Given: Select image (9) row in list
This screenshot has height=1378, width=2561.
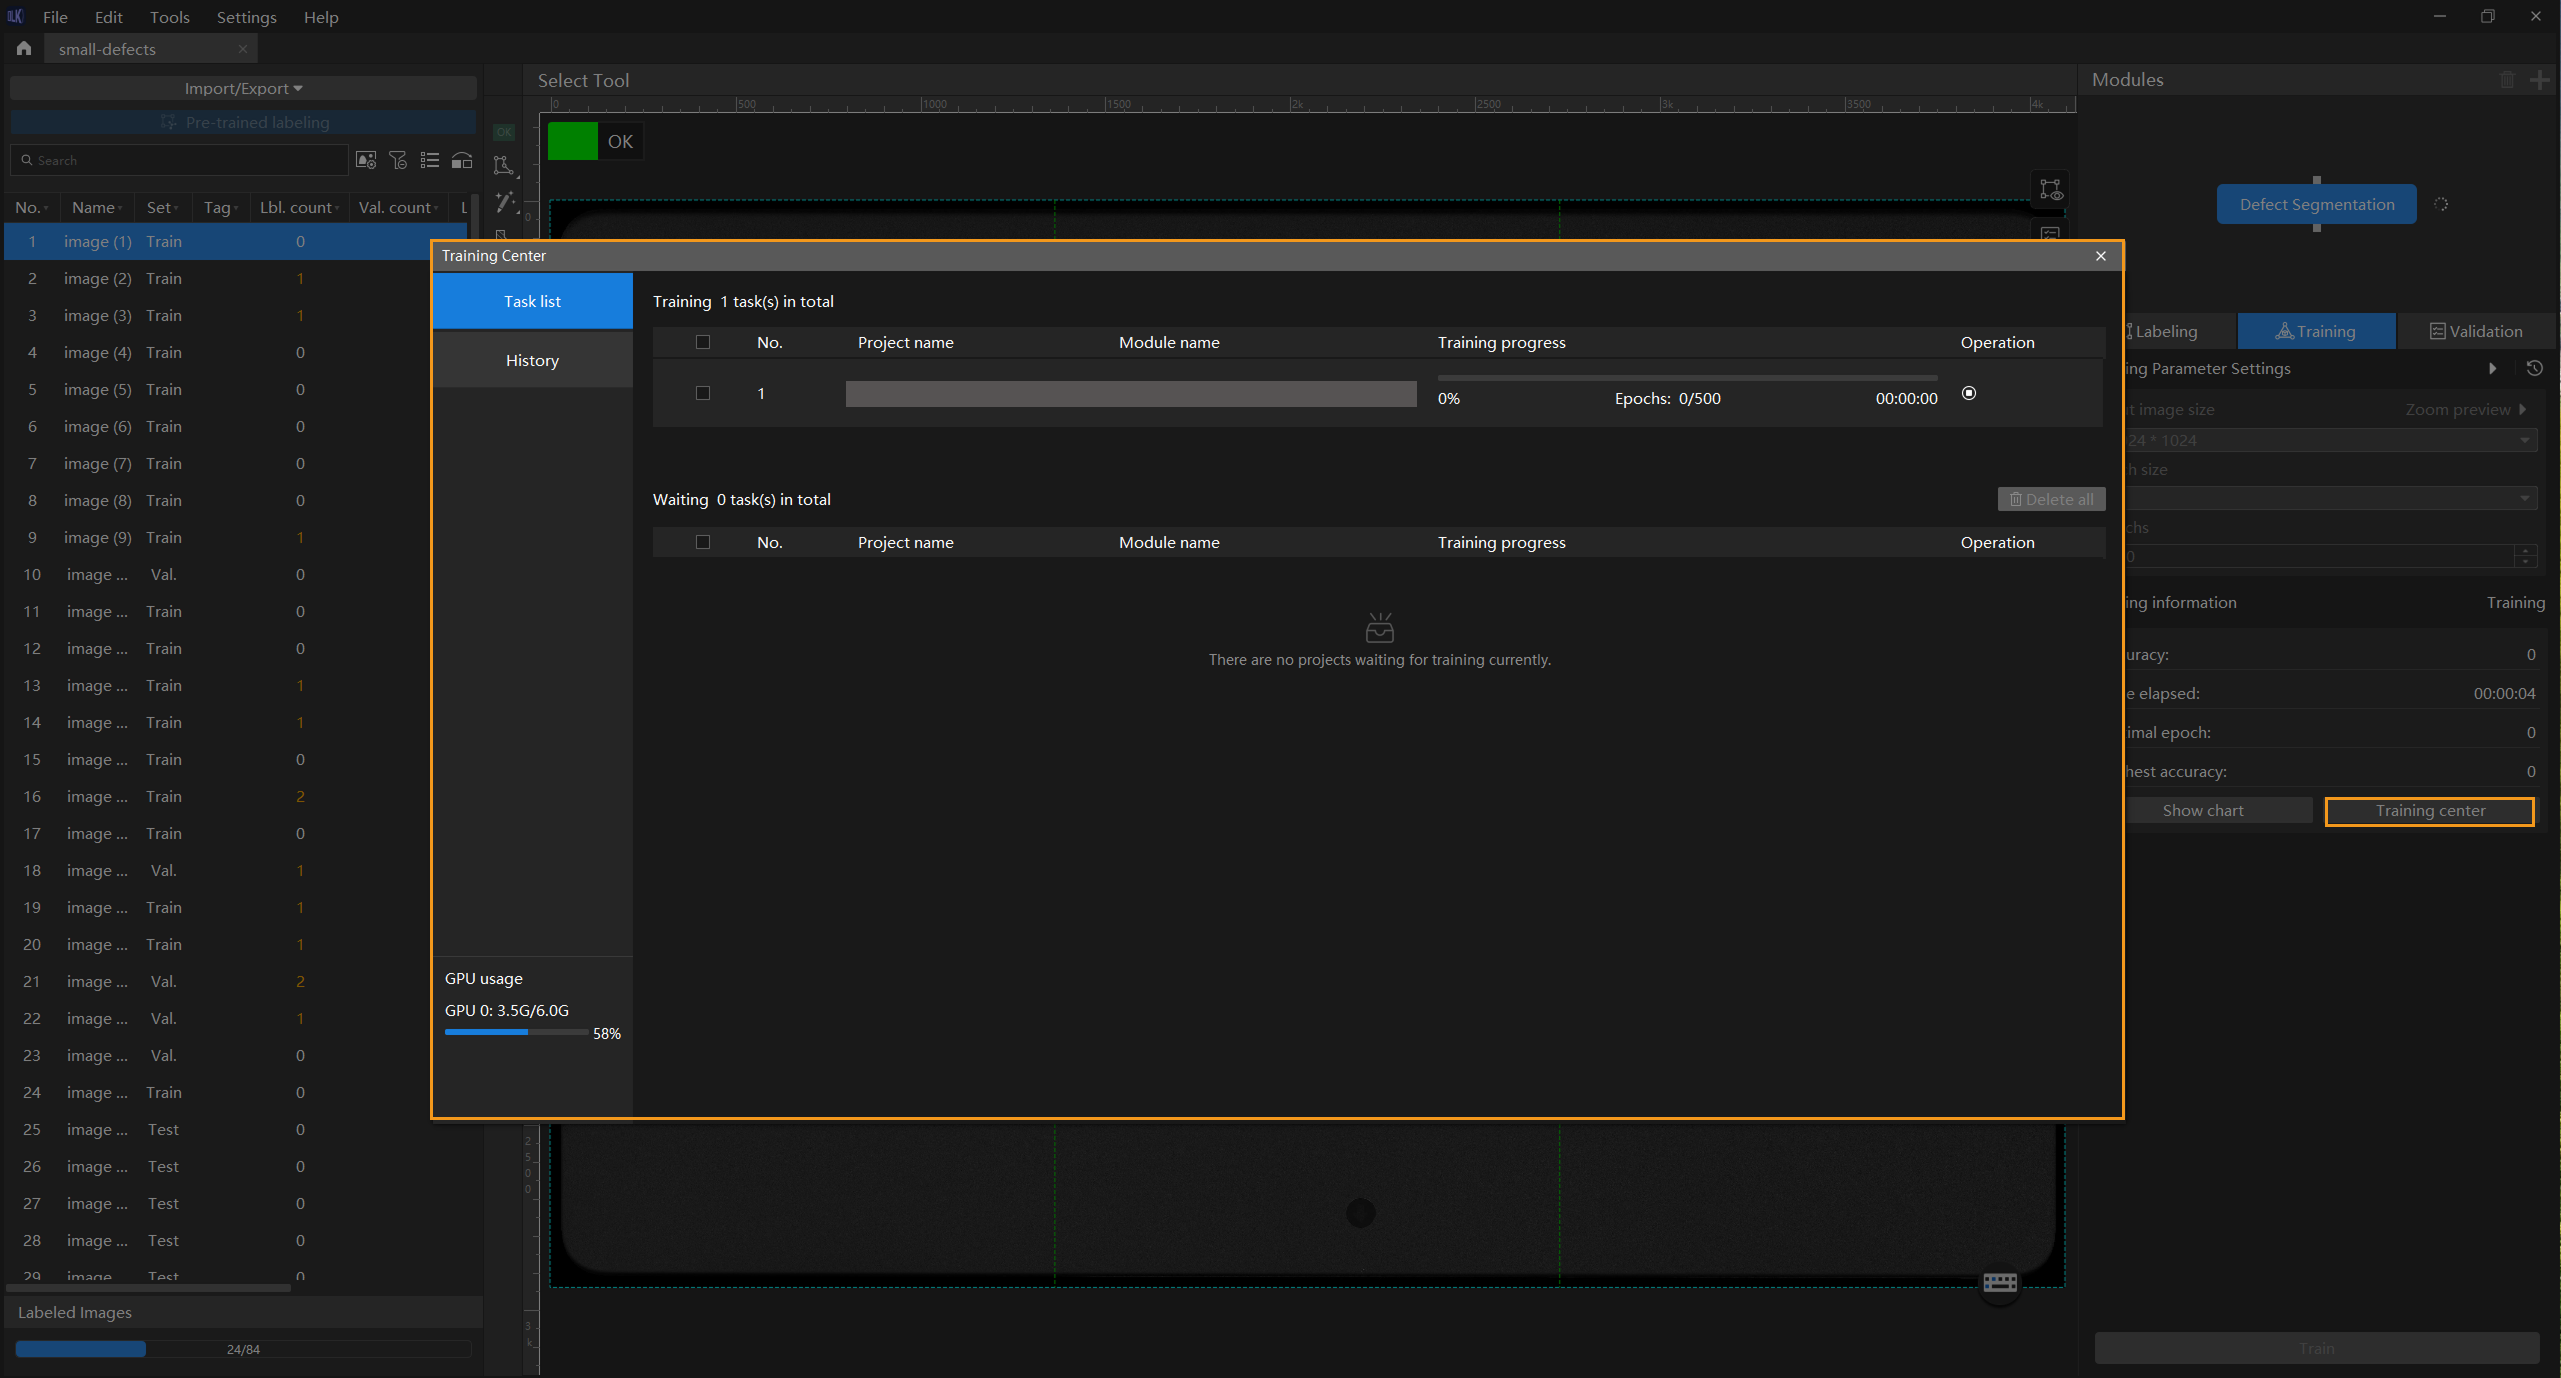Looking at the screenshot, I should pyautogui.click(x=218, y=538).
